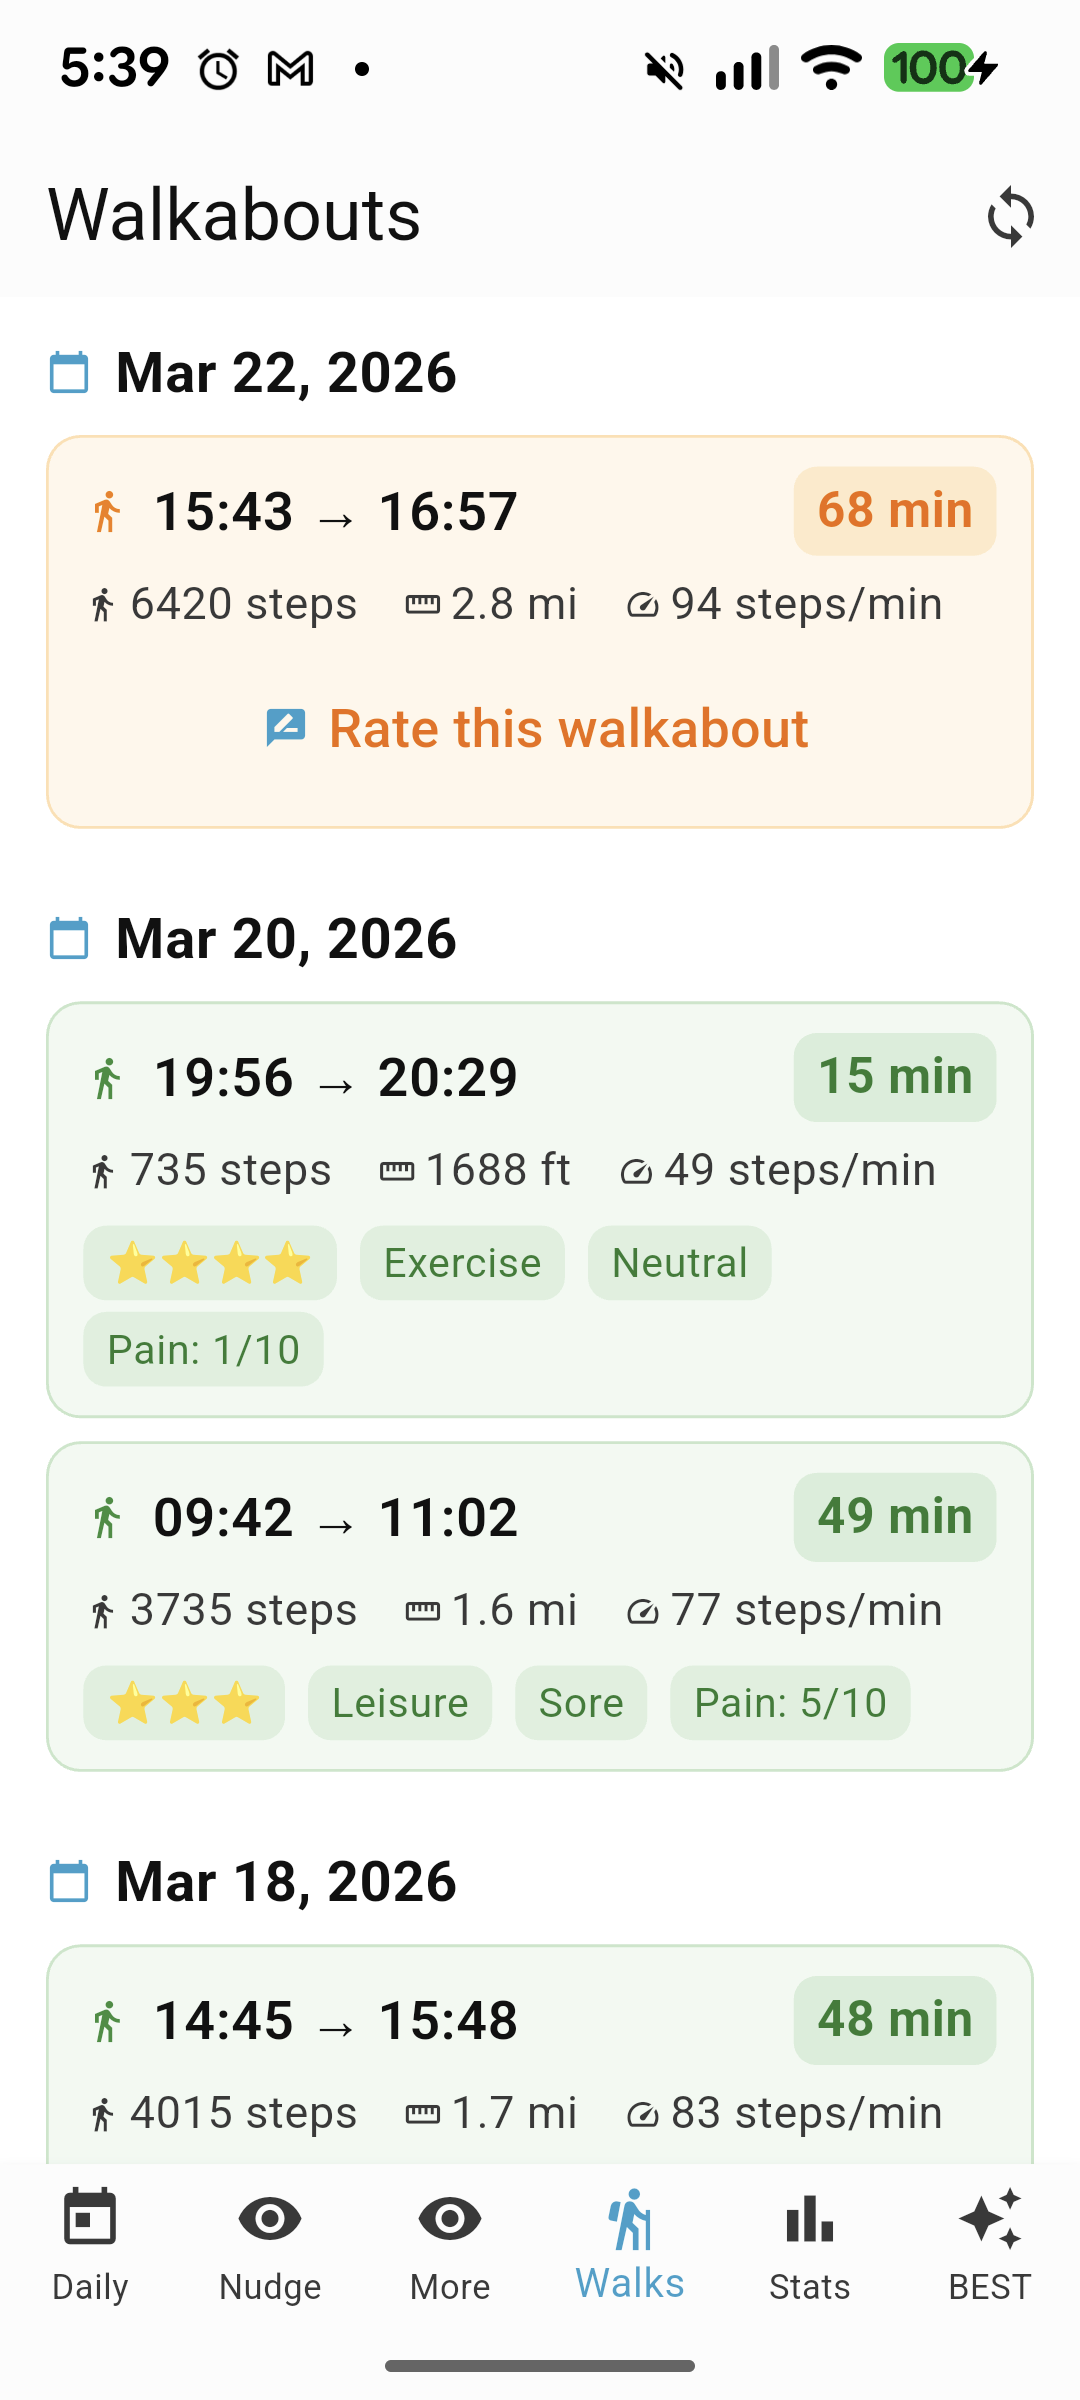The width and height of the screenshot is (1080, 2400).
Task: Select the four-star rating on the 19:56 walk
Action: [209, 1262]
